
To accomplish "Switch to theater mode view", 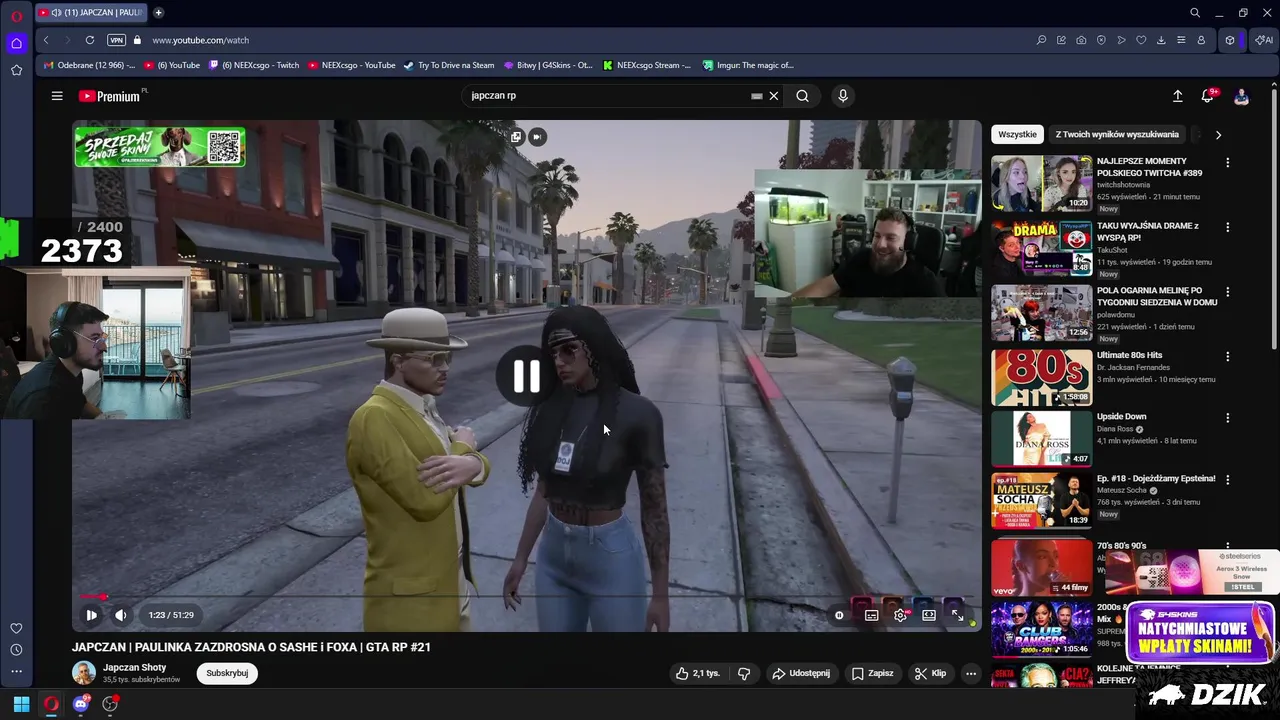I will tap(929, 615).
